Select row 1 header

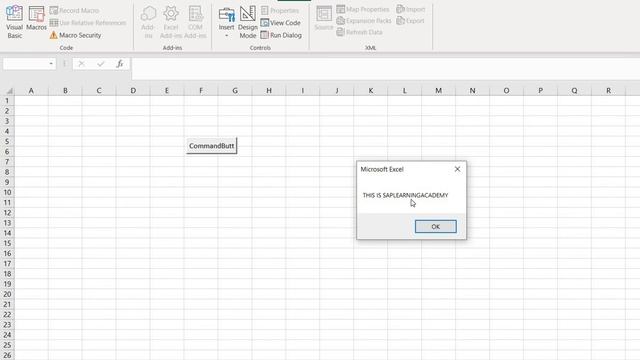click(x=7, y=100)
